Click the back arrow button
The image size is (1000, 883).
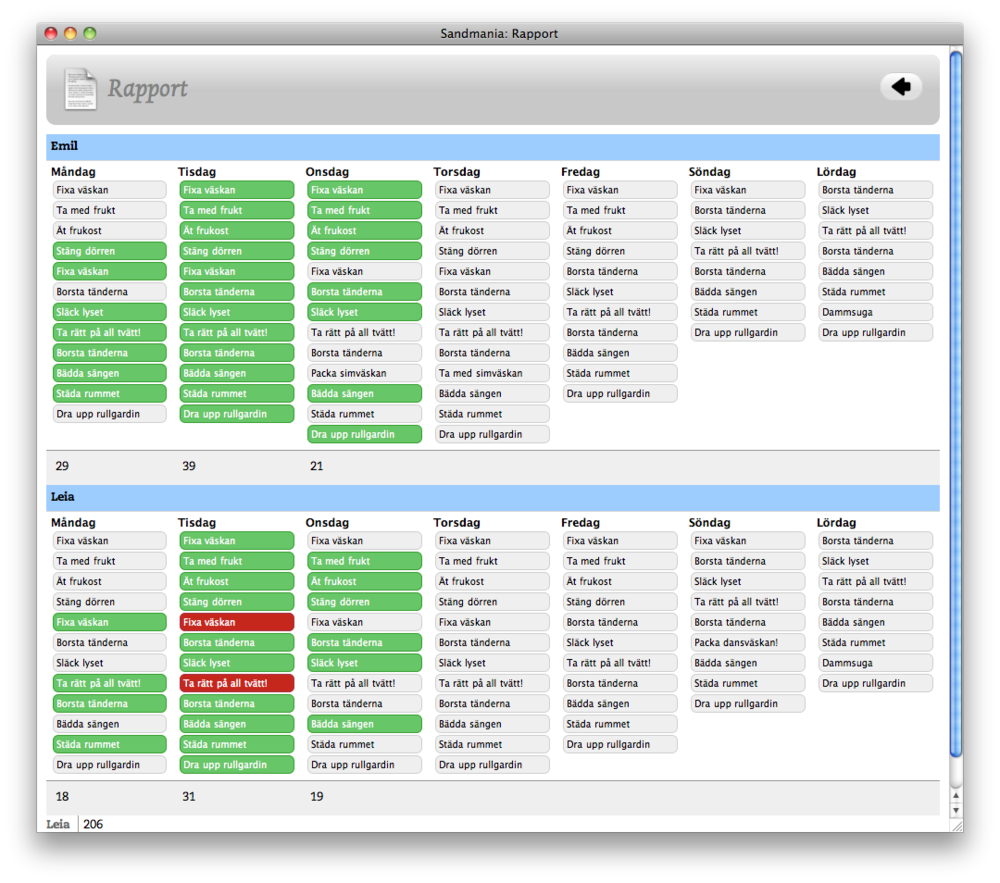900,87
